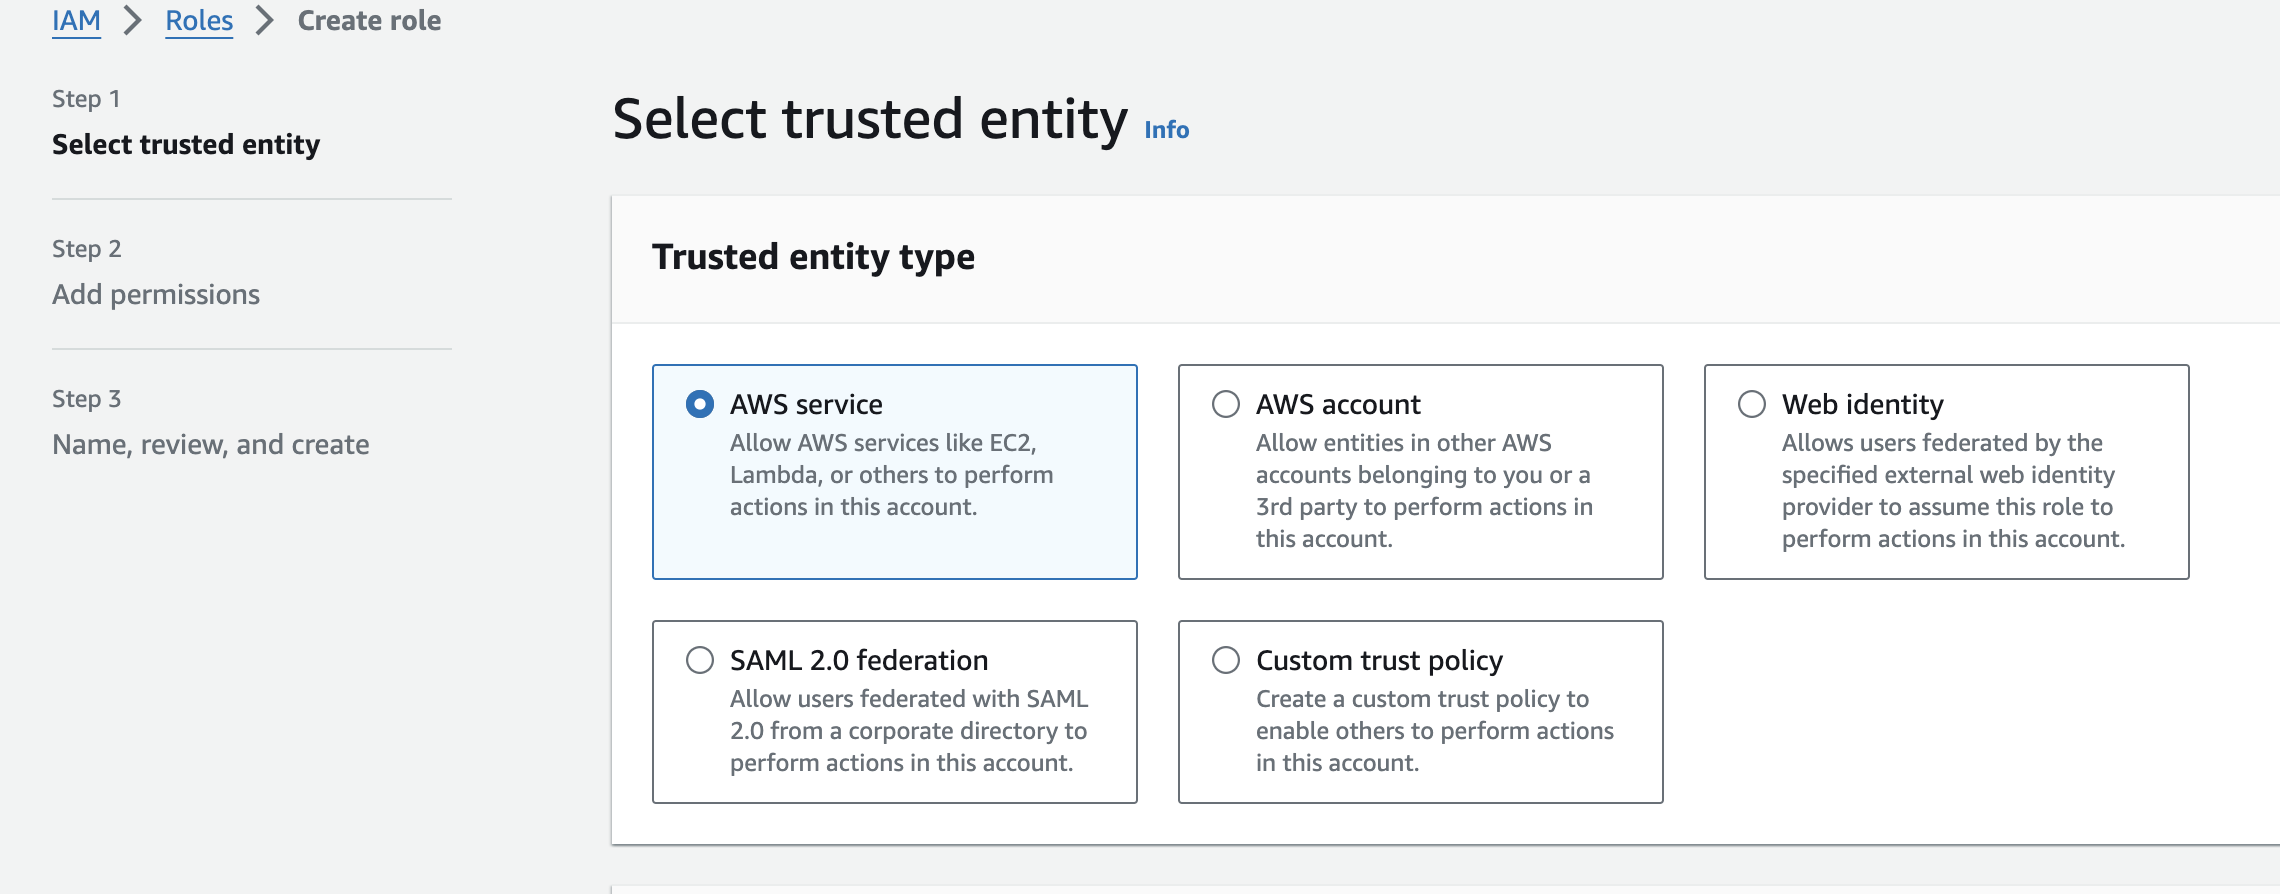Viewport: 2280px width, 894px height.
Task: Go to the Roles breadcrumb link
Action: pos(199,21)
